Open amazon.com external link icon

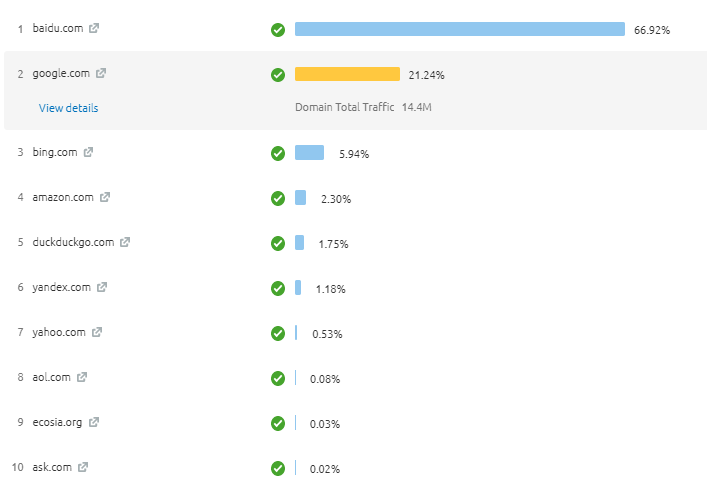105,197
